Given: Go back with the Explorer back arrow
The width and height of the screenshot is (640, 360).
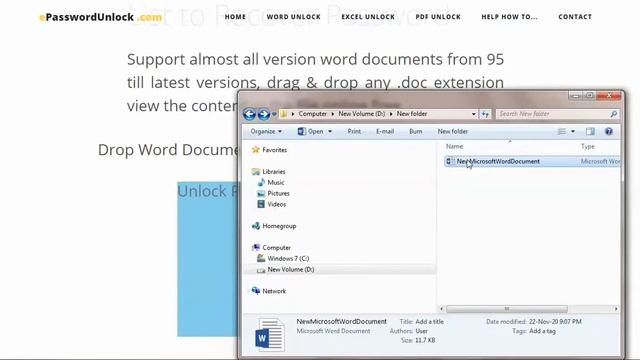Looking at the screenshot, I should point(249,114).
